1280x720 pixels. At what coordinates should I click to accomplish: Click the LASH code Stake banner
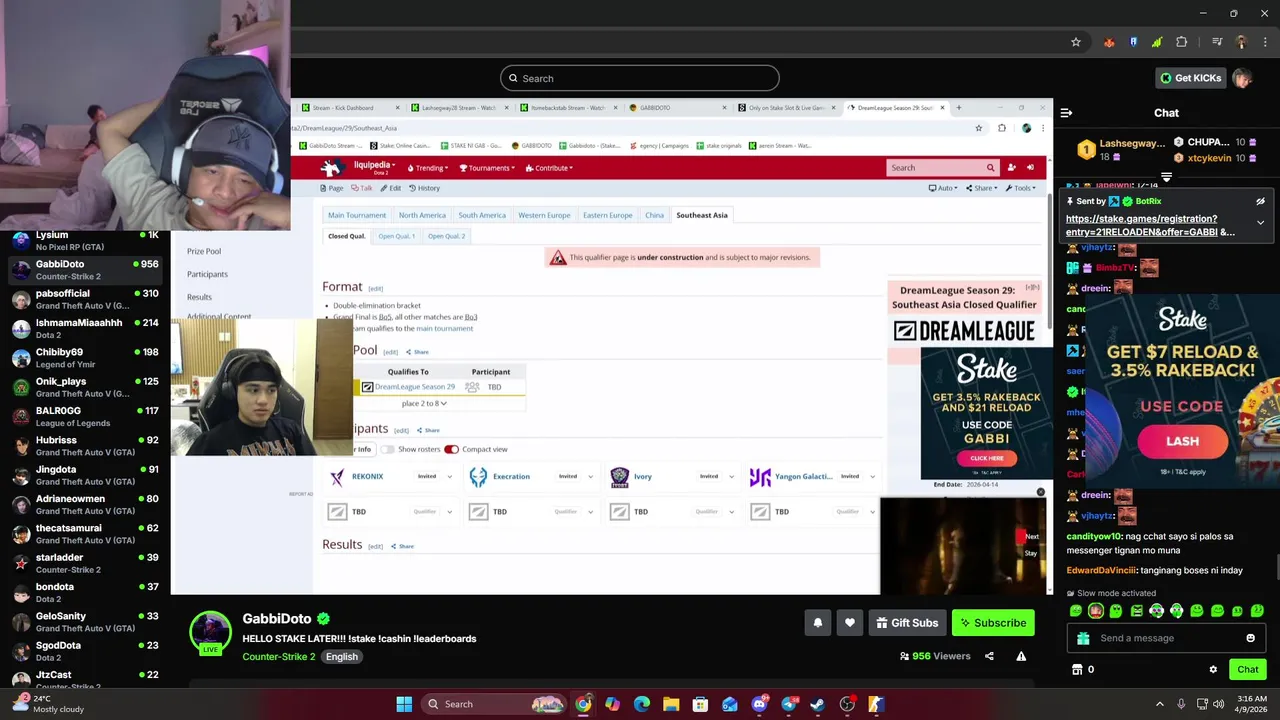1180,390
